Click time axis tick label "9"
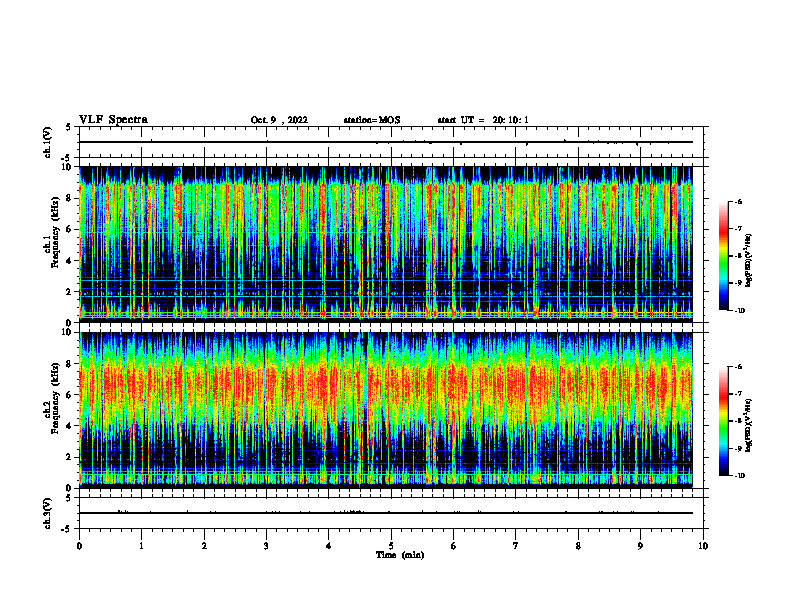 click(x=640, y=546)
